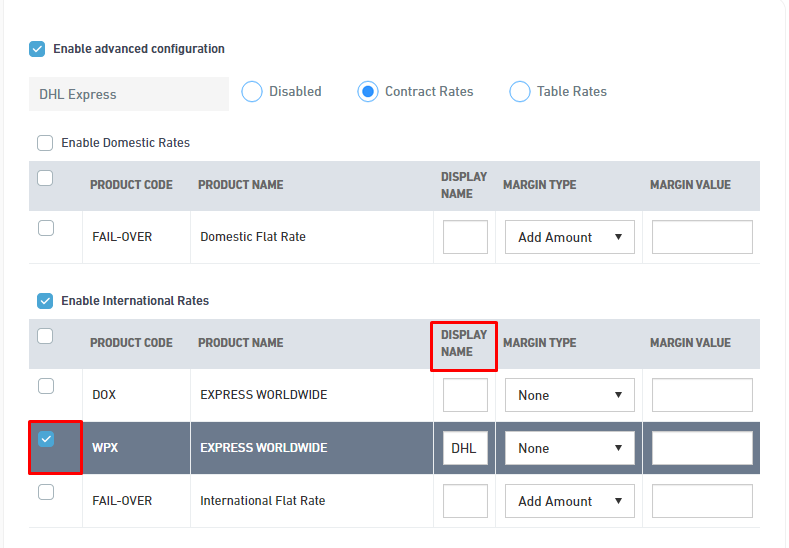Tick checkbox for International Flat Rate row
Screen dimensions: 789x548
point(46,492)
